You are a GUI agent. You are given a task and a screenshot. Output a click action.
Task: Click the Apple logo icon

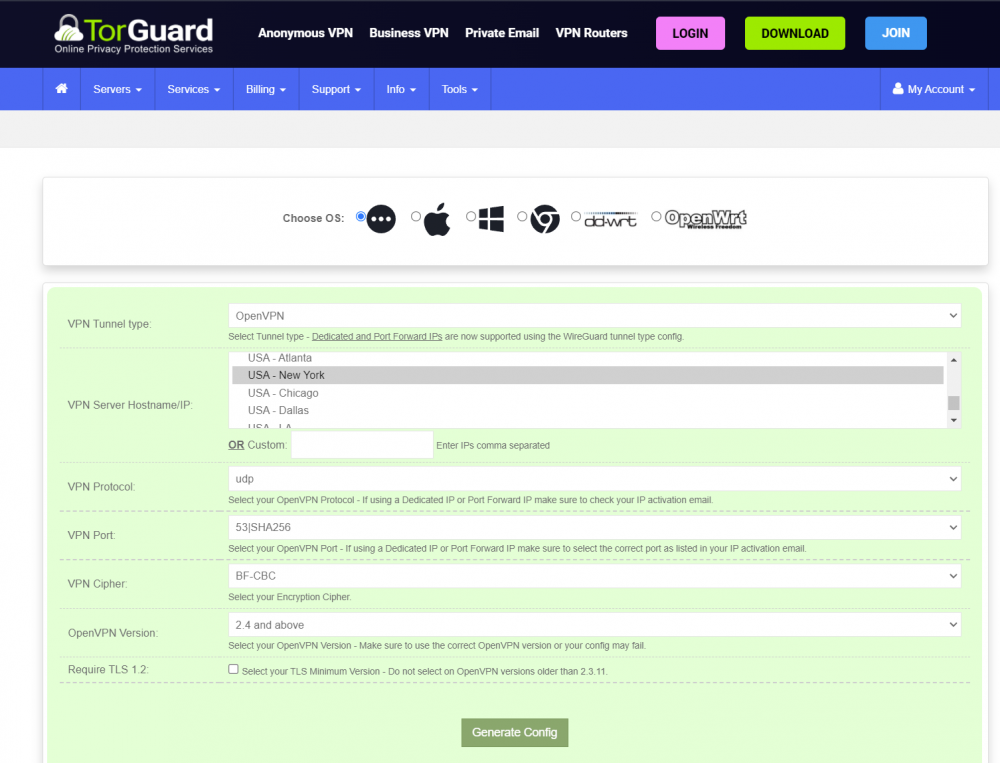(437, 219)
